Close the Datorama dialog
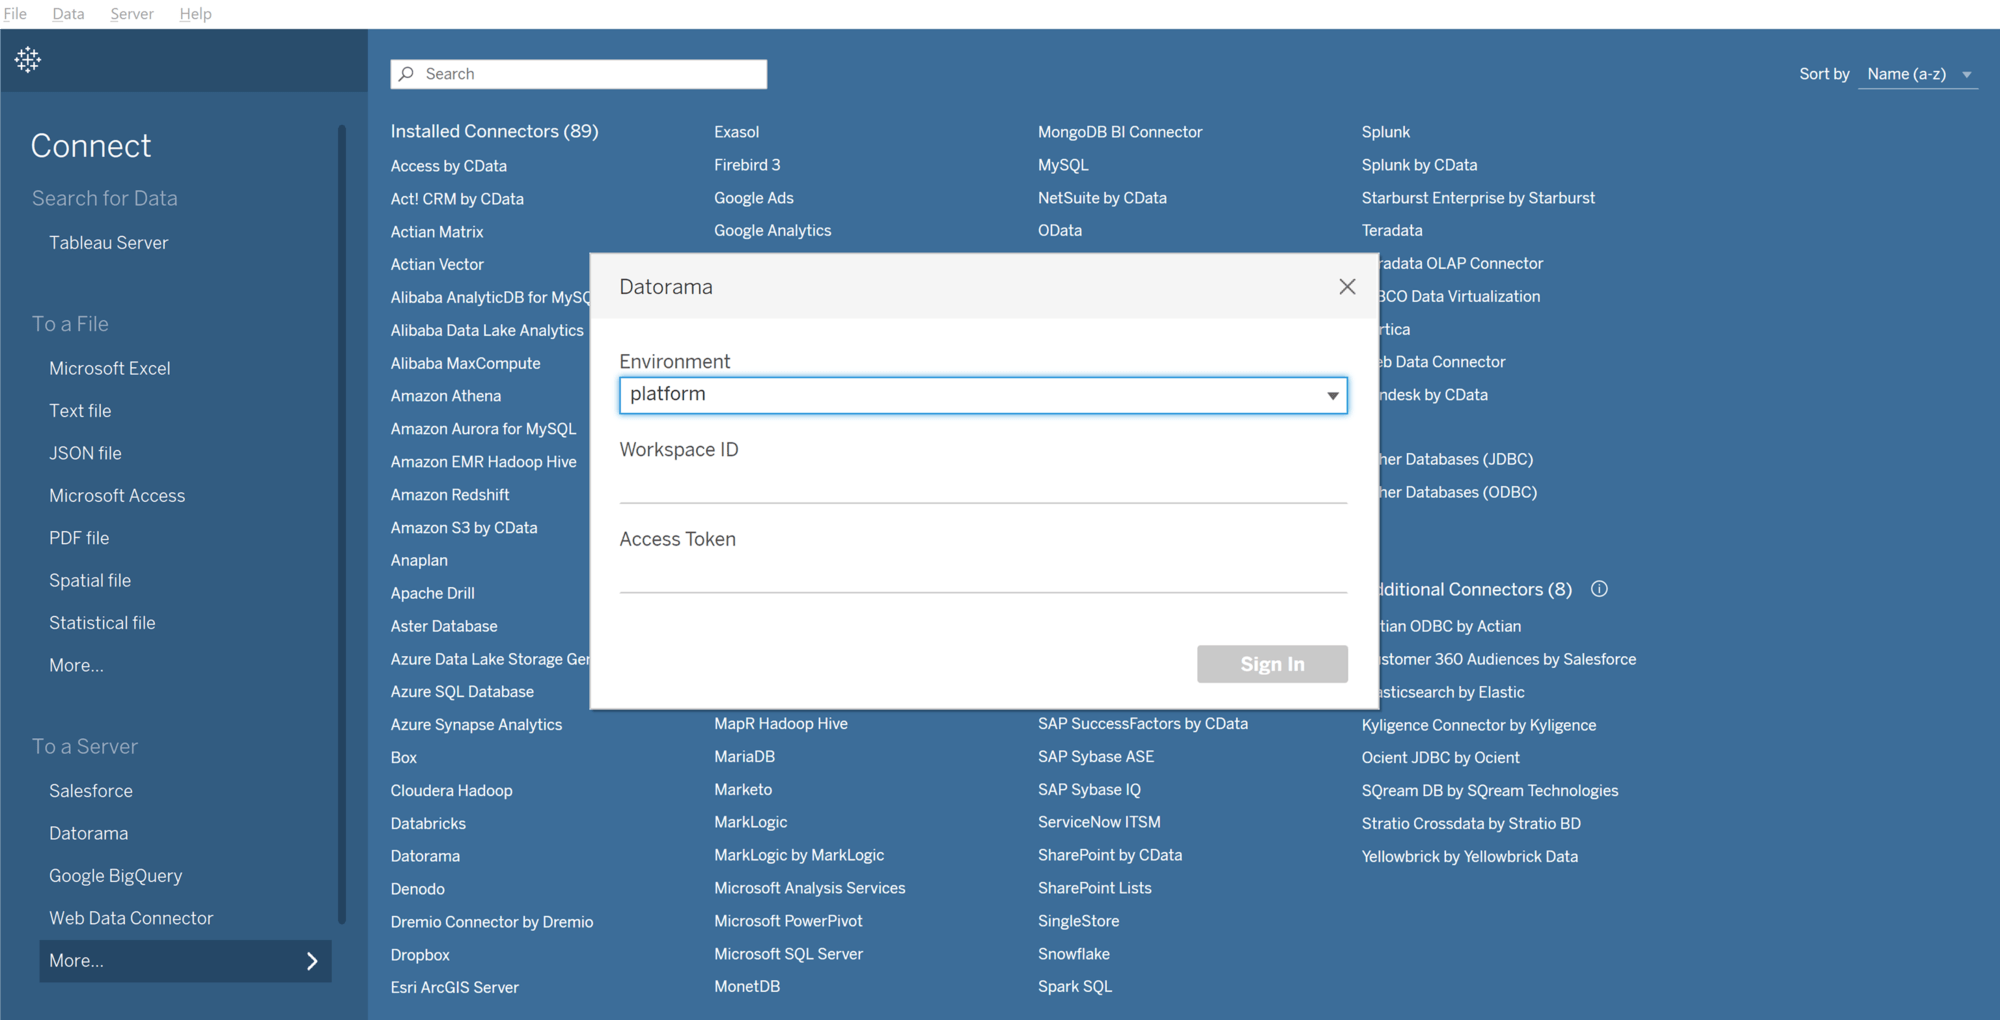The width and height of the screenshot is (2000, 1020). point(1347,287)
